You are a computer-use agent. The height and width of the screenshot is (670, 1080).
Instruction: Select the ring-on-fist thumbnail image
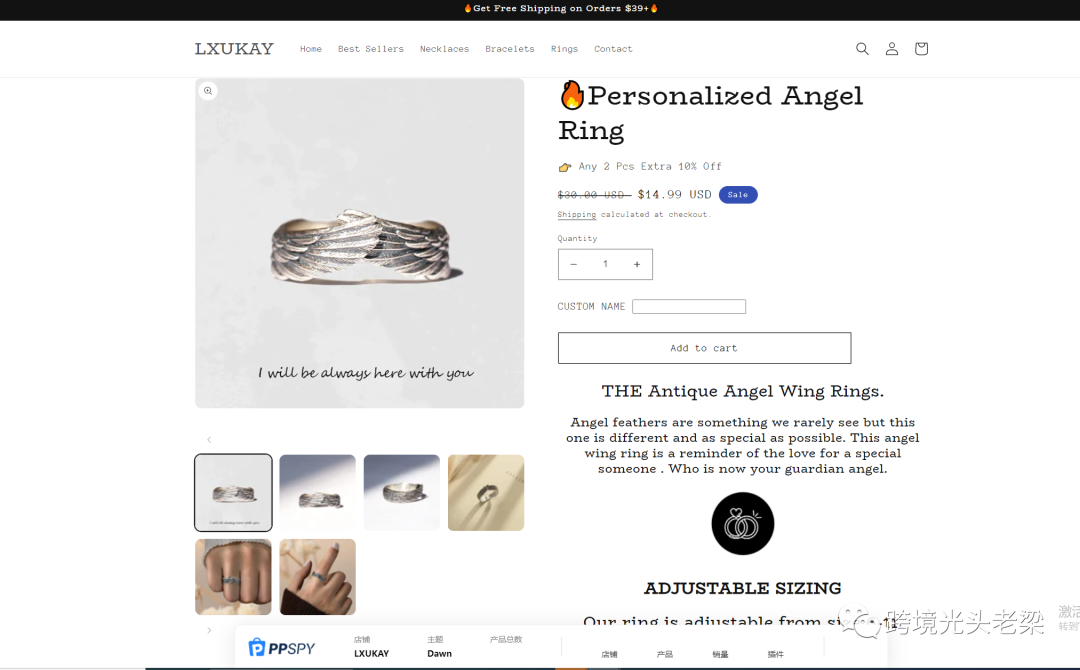tap(233, 577)
